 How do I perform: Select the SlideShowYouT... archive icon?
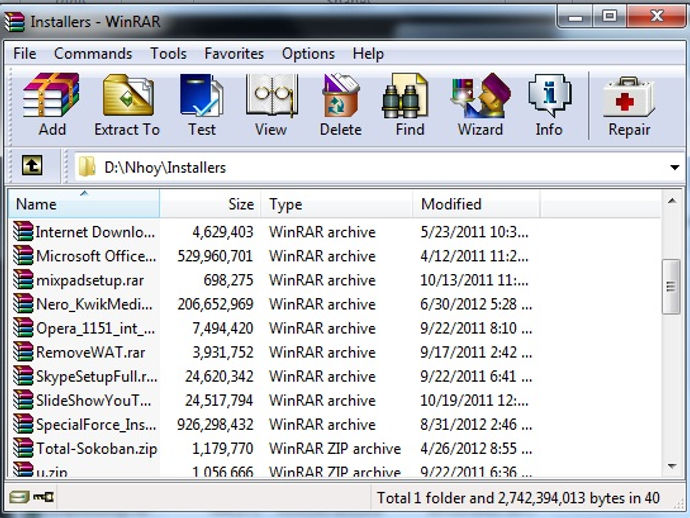(23, 400)
